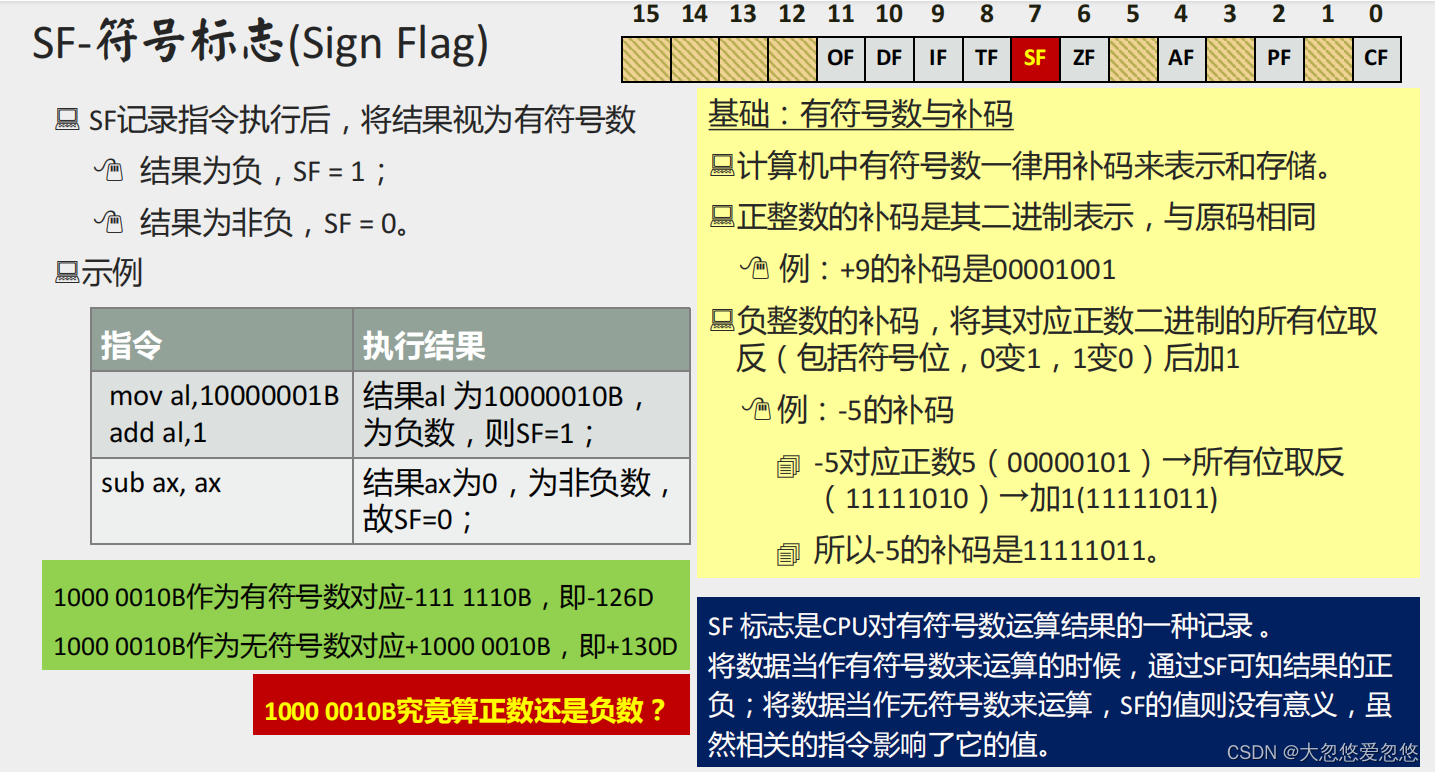This screenshot has height=772, width=1435.
Task: Click the mouse bullet icon beside "结果为非负，SF = 0"
Action: 108,221
